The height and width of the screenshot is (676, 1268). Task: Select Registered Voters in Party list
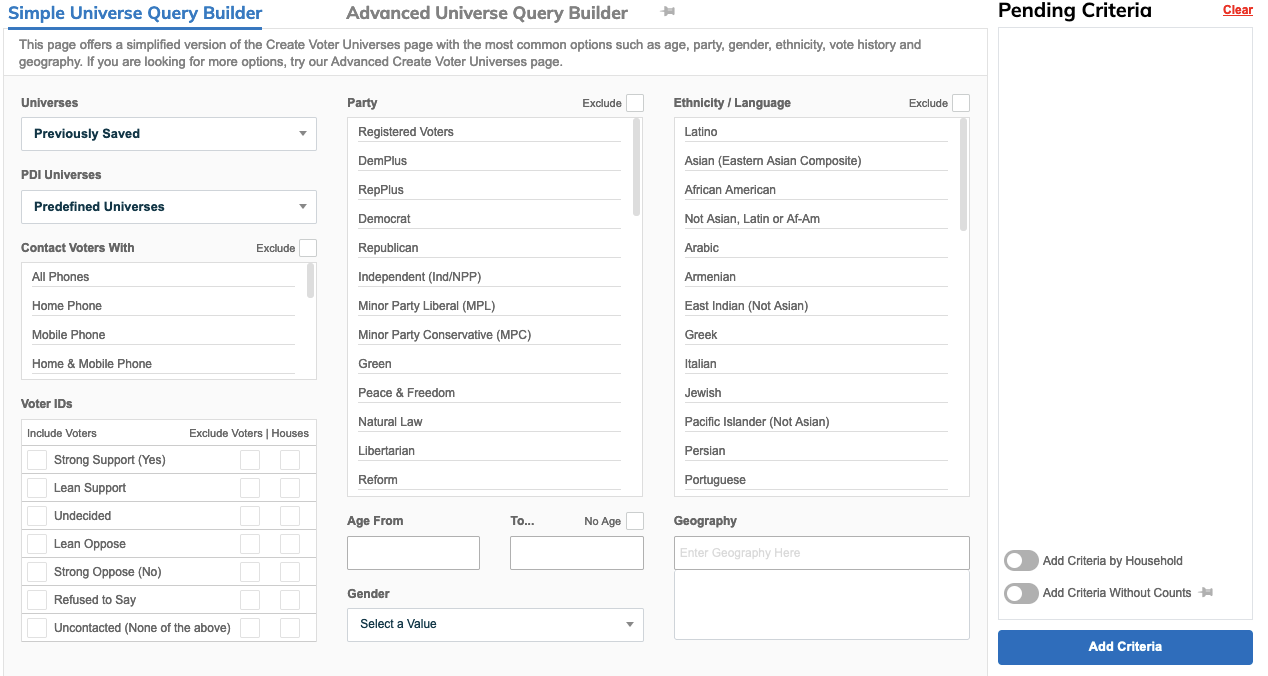489,132
